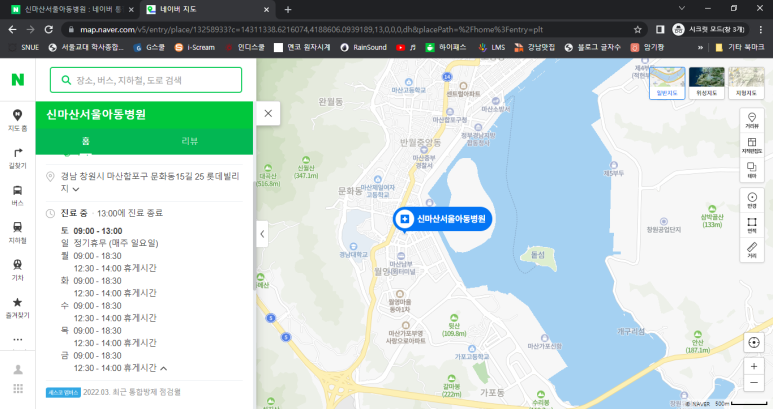Collapse the side panel with arrow handle
Screen dimensions: 773x409
(x=262, y=234)
